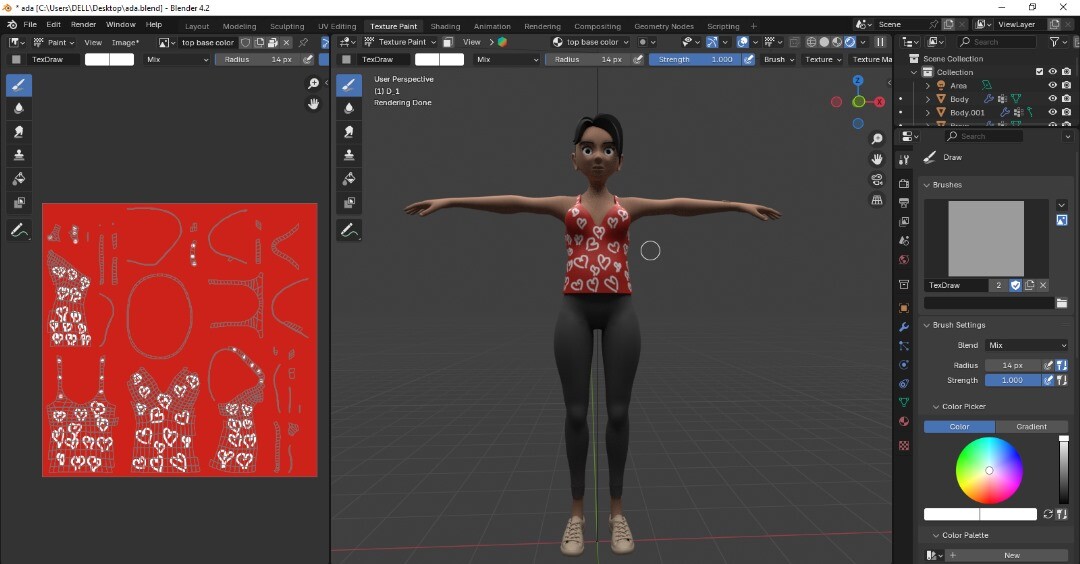This screenshot has width=1080, height=564.
Task: Click New button in Color Palette
Action: 1011,555
